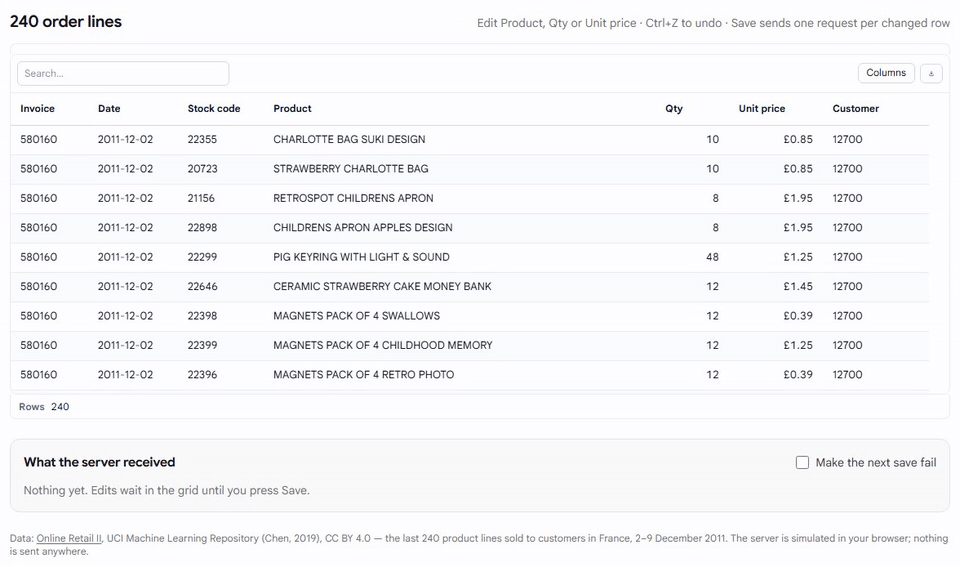Select product cell CERAMIC STRAWBERRY CAKE MONEY BANK
The image size is (960, 567).
pos(382,287)
